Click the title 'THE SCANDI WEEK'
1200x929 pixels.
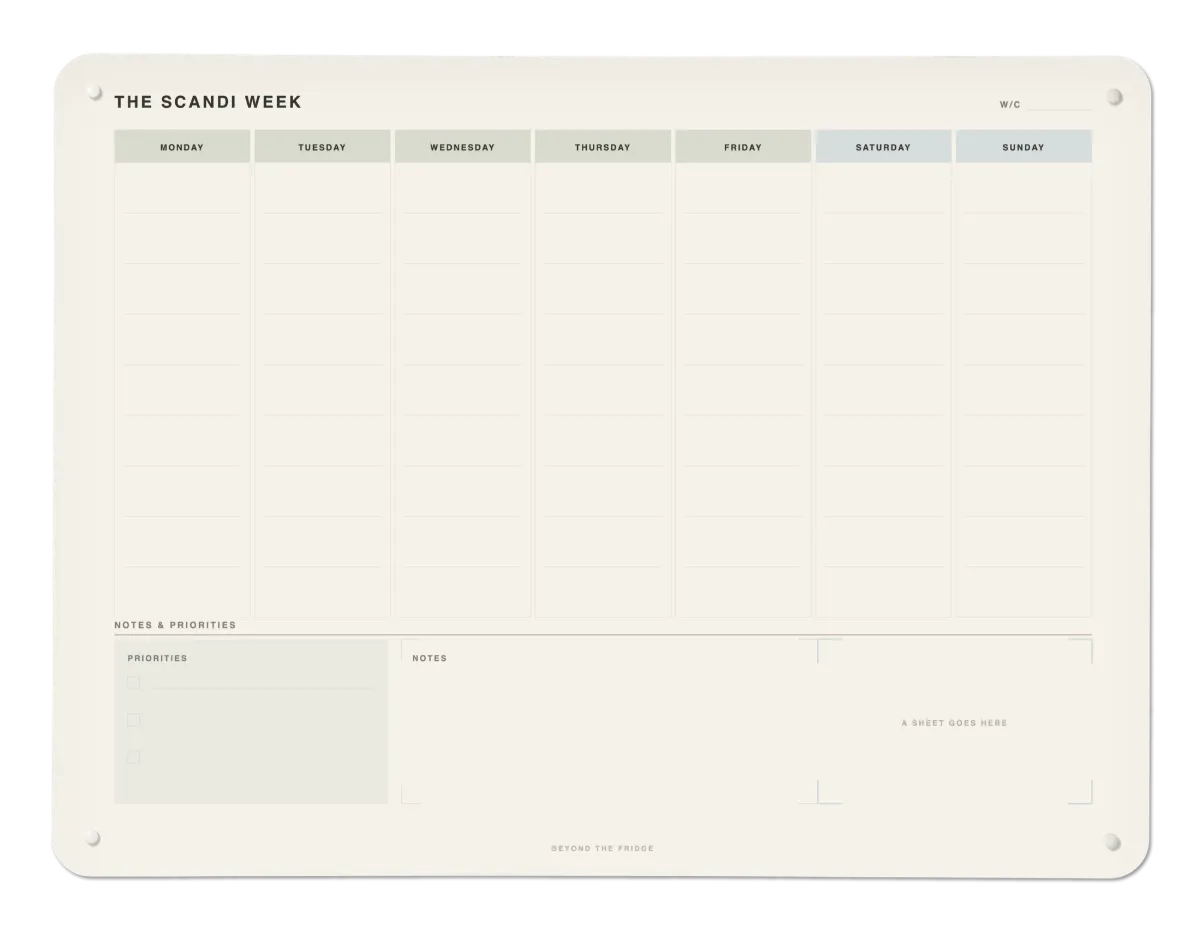(208, 102)
